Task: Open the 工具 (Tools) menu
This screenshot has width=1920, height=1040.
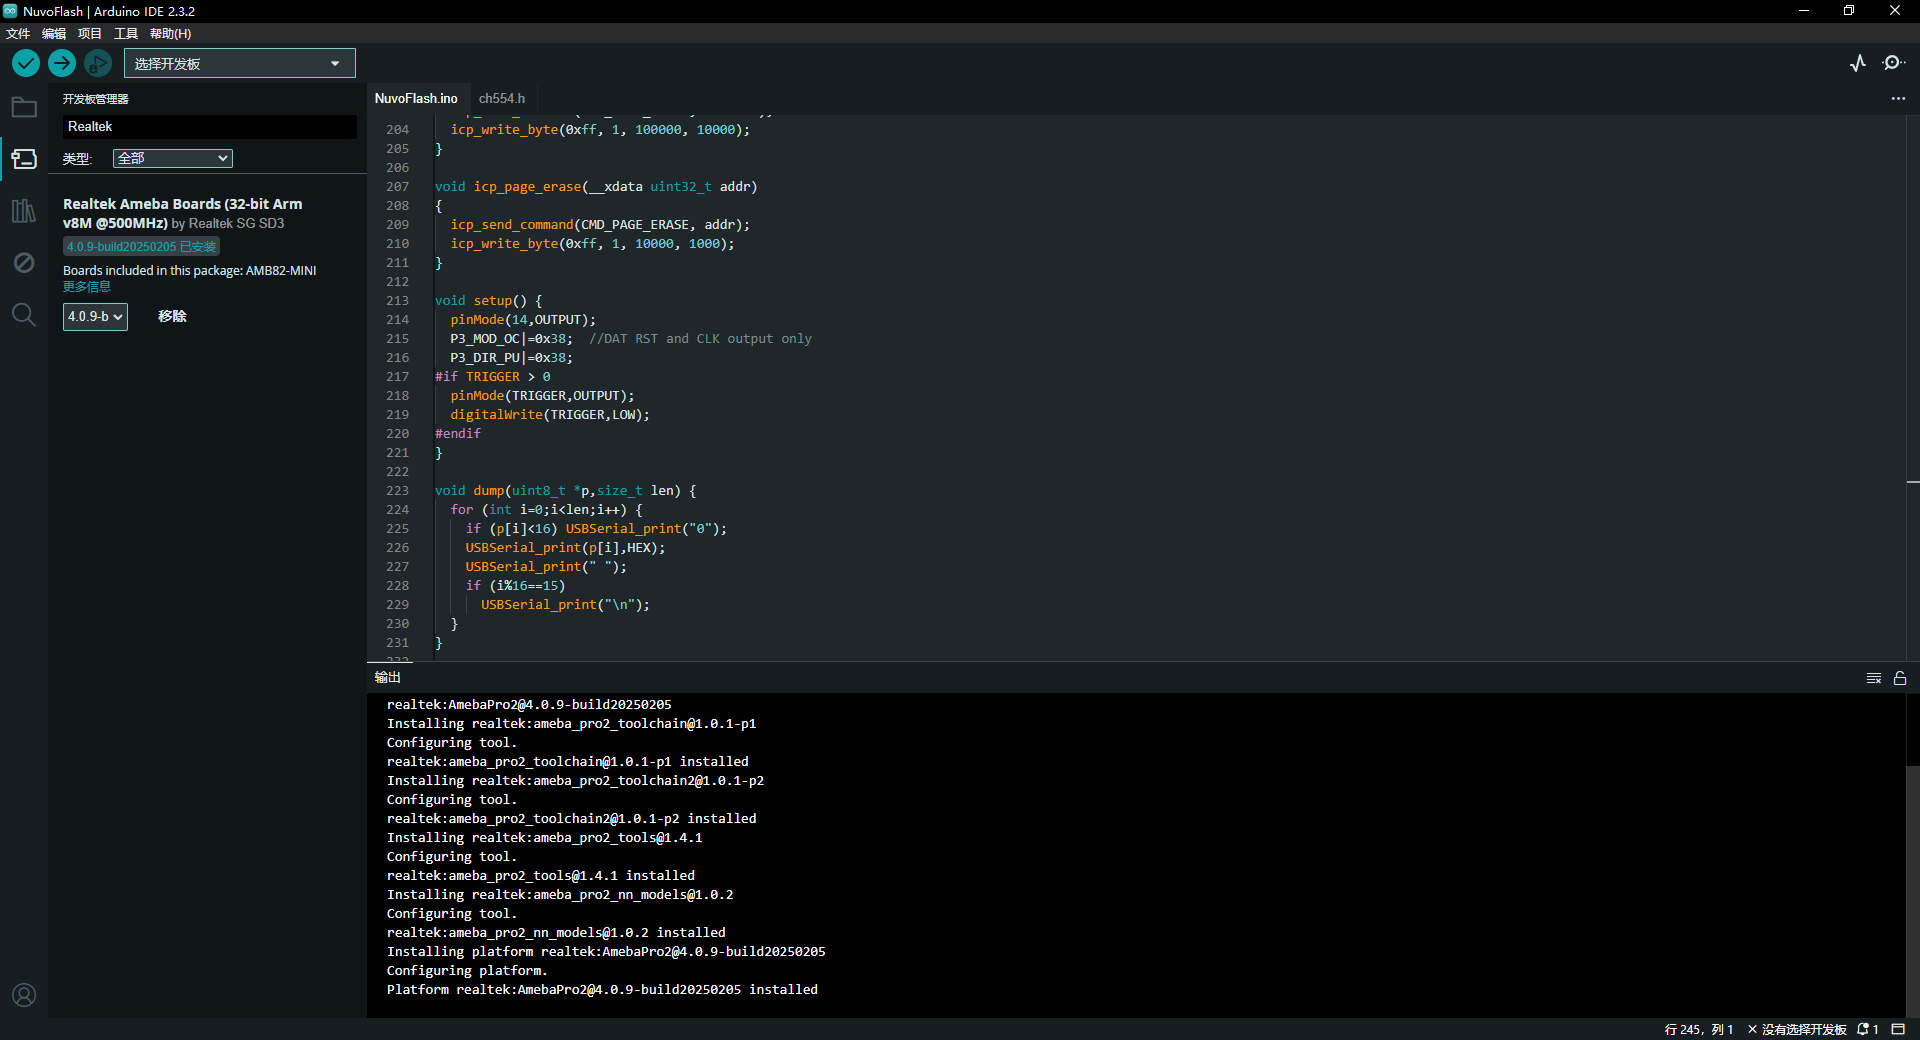Action: point(126,33)
